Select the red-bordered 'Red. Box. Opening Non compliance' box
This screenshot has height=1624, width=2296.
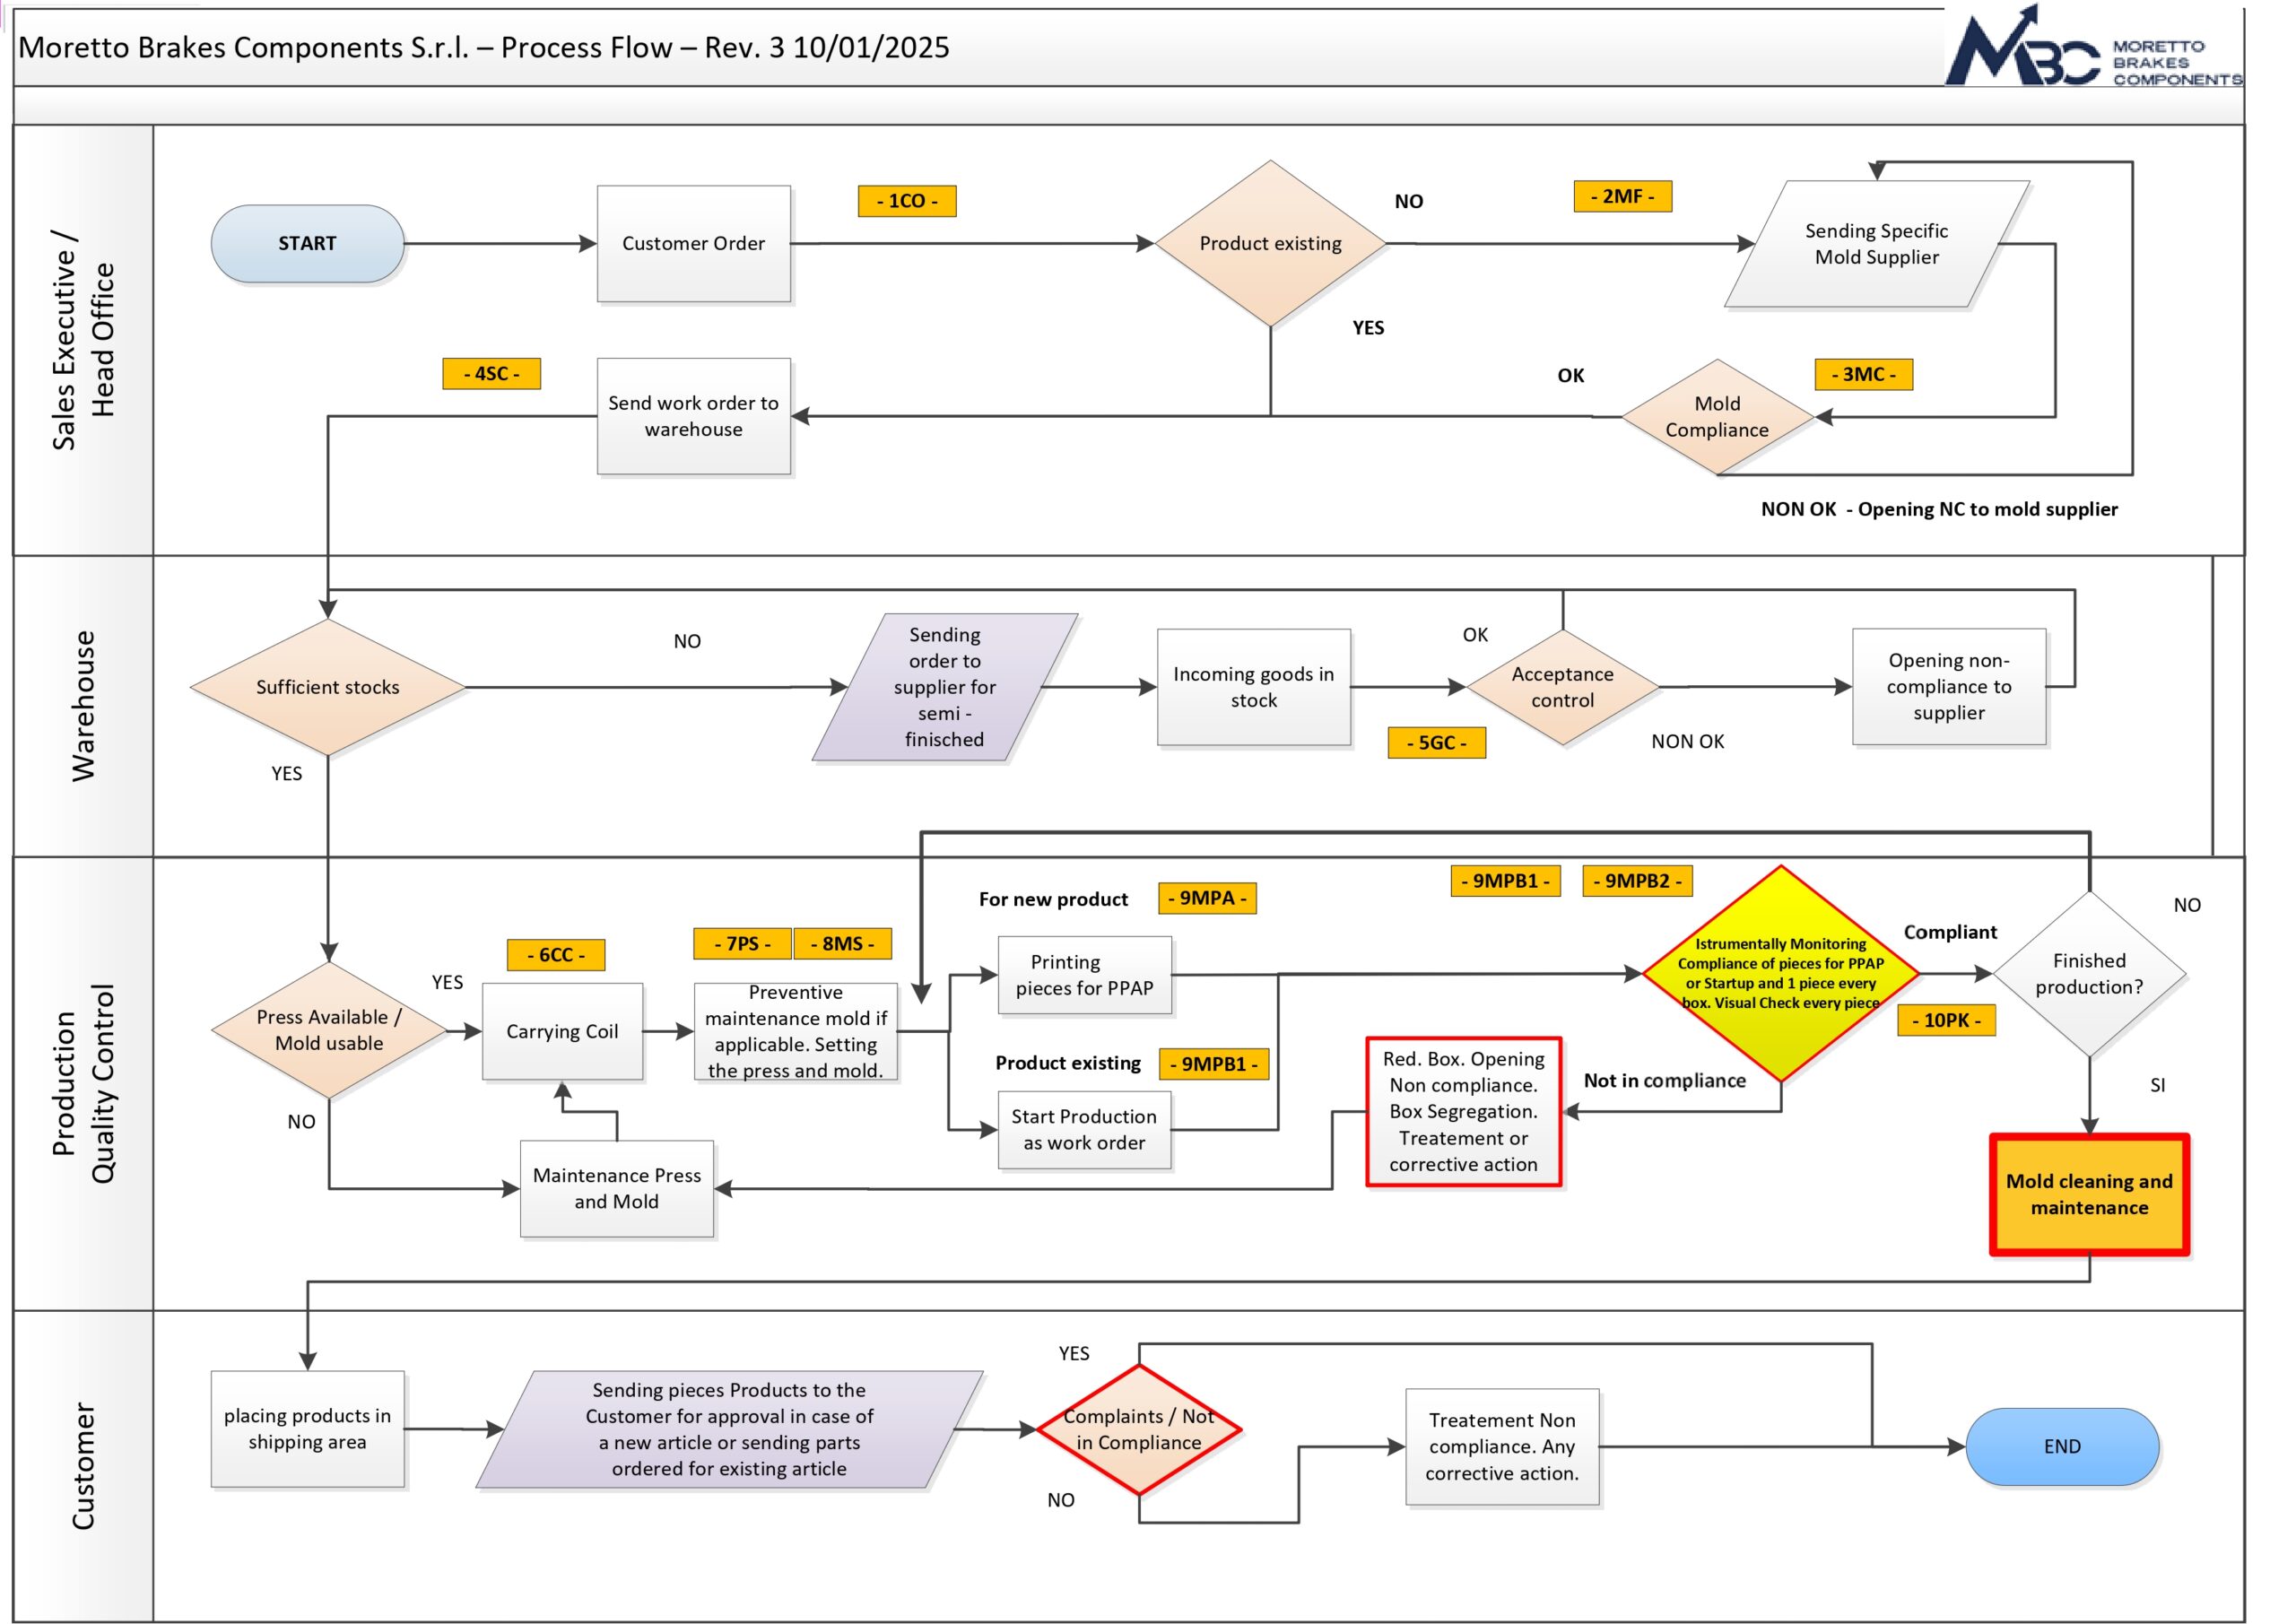[x=1463, y=1112]
